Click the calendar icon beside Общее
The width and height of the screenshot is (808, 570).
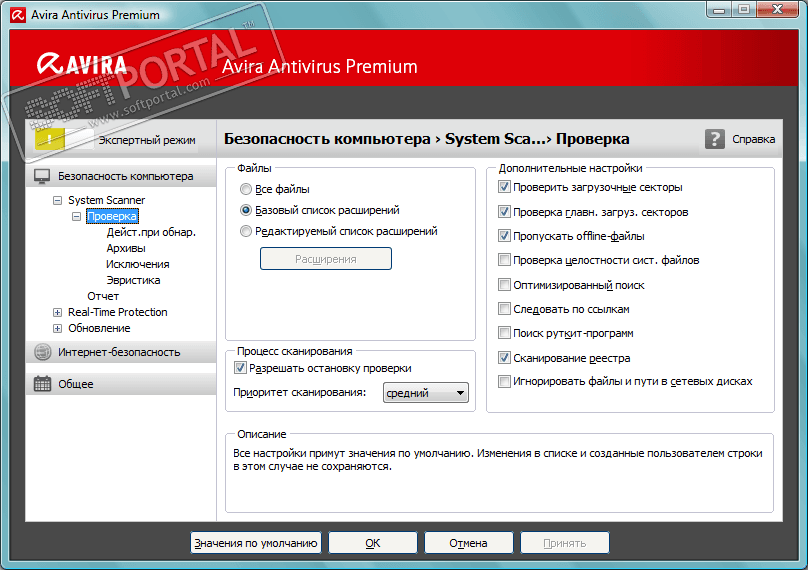(42, 384)
